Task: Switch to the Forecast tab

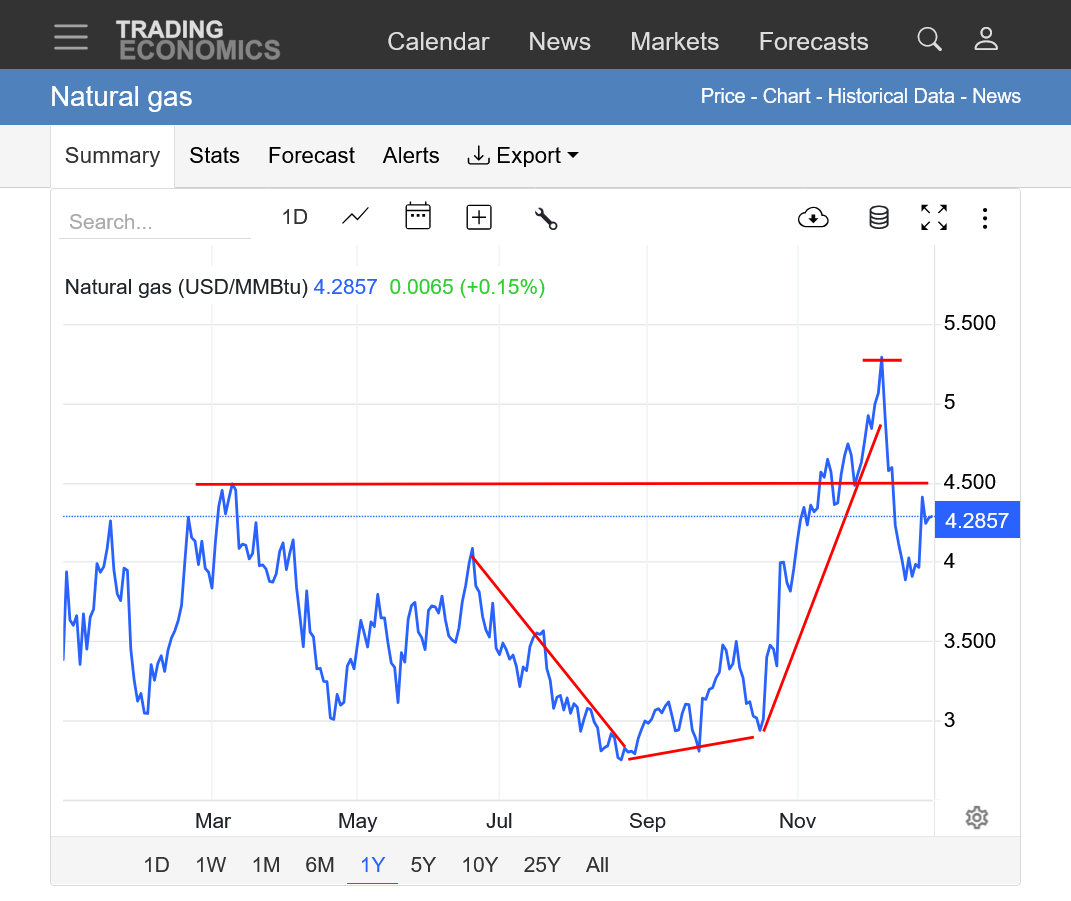Action: click(311, 156)
